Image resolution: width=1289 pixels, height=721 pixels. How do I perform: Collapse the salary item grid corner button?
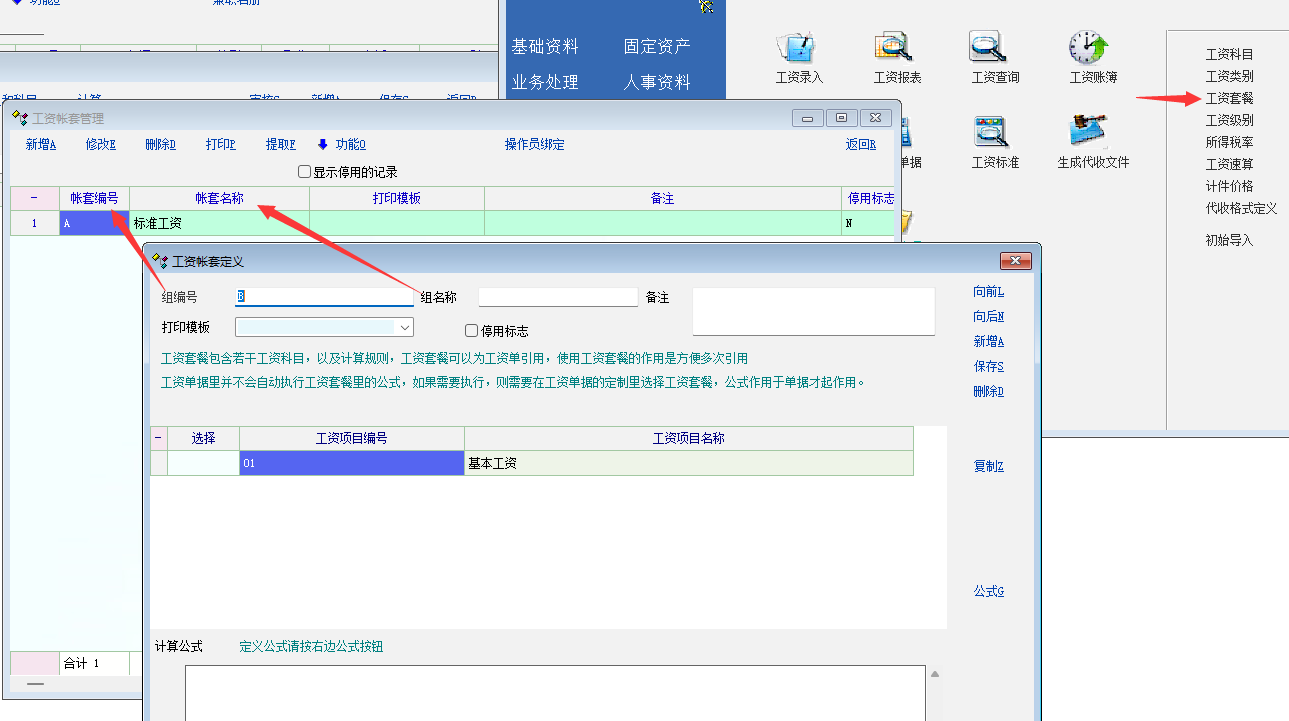[158, 438]
